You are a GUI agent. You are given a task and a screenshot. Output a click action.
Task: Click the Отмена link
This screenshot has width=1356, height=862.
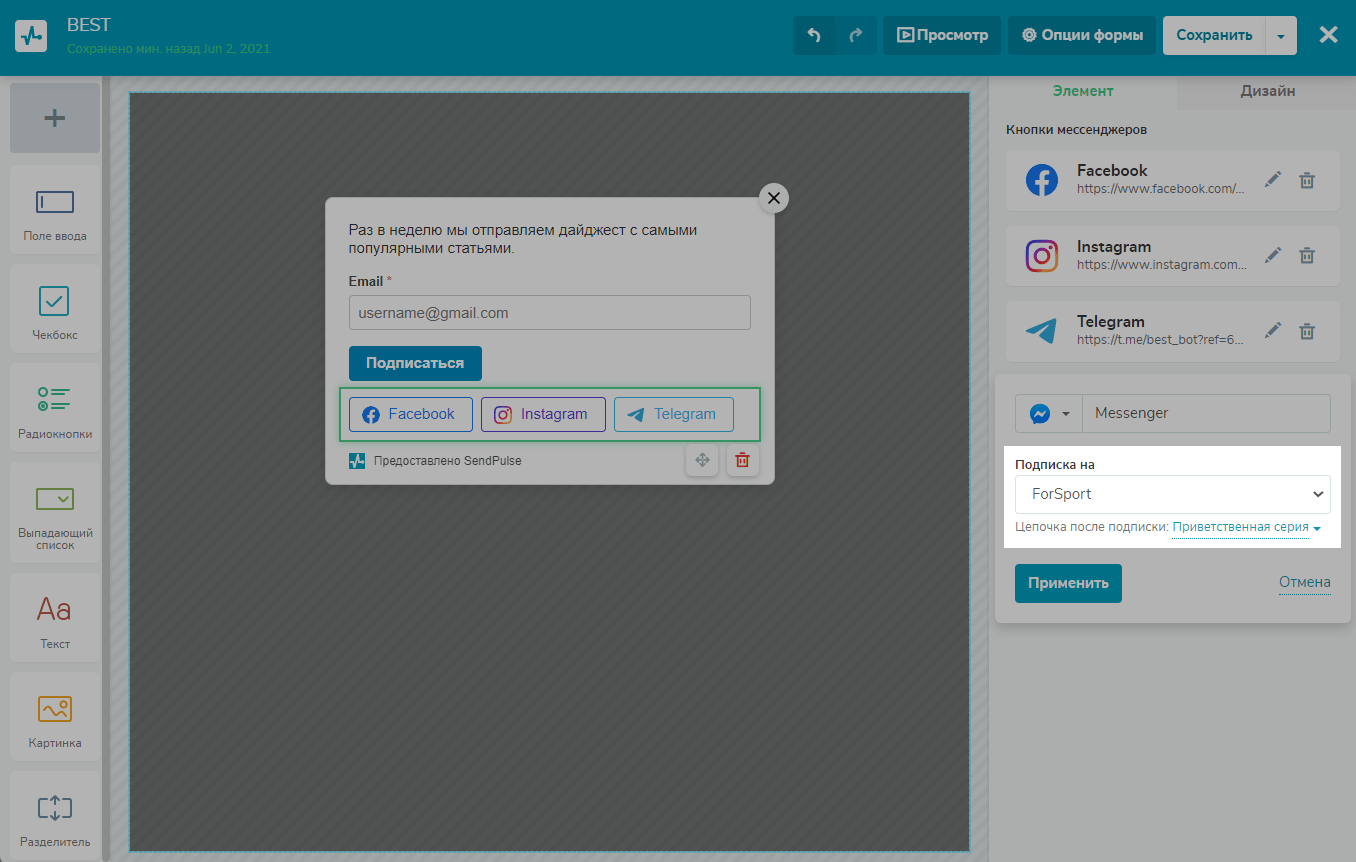(x=1304, y=582)
